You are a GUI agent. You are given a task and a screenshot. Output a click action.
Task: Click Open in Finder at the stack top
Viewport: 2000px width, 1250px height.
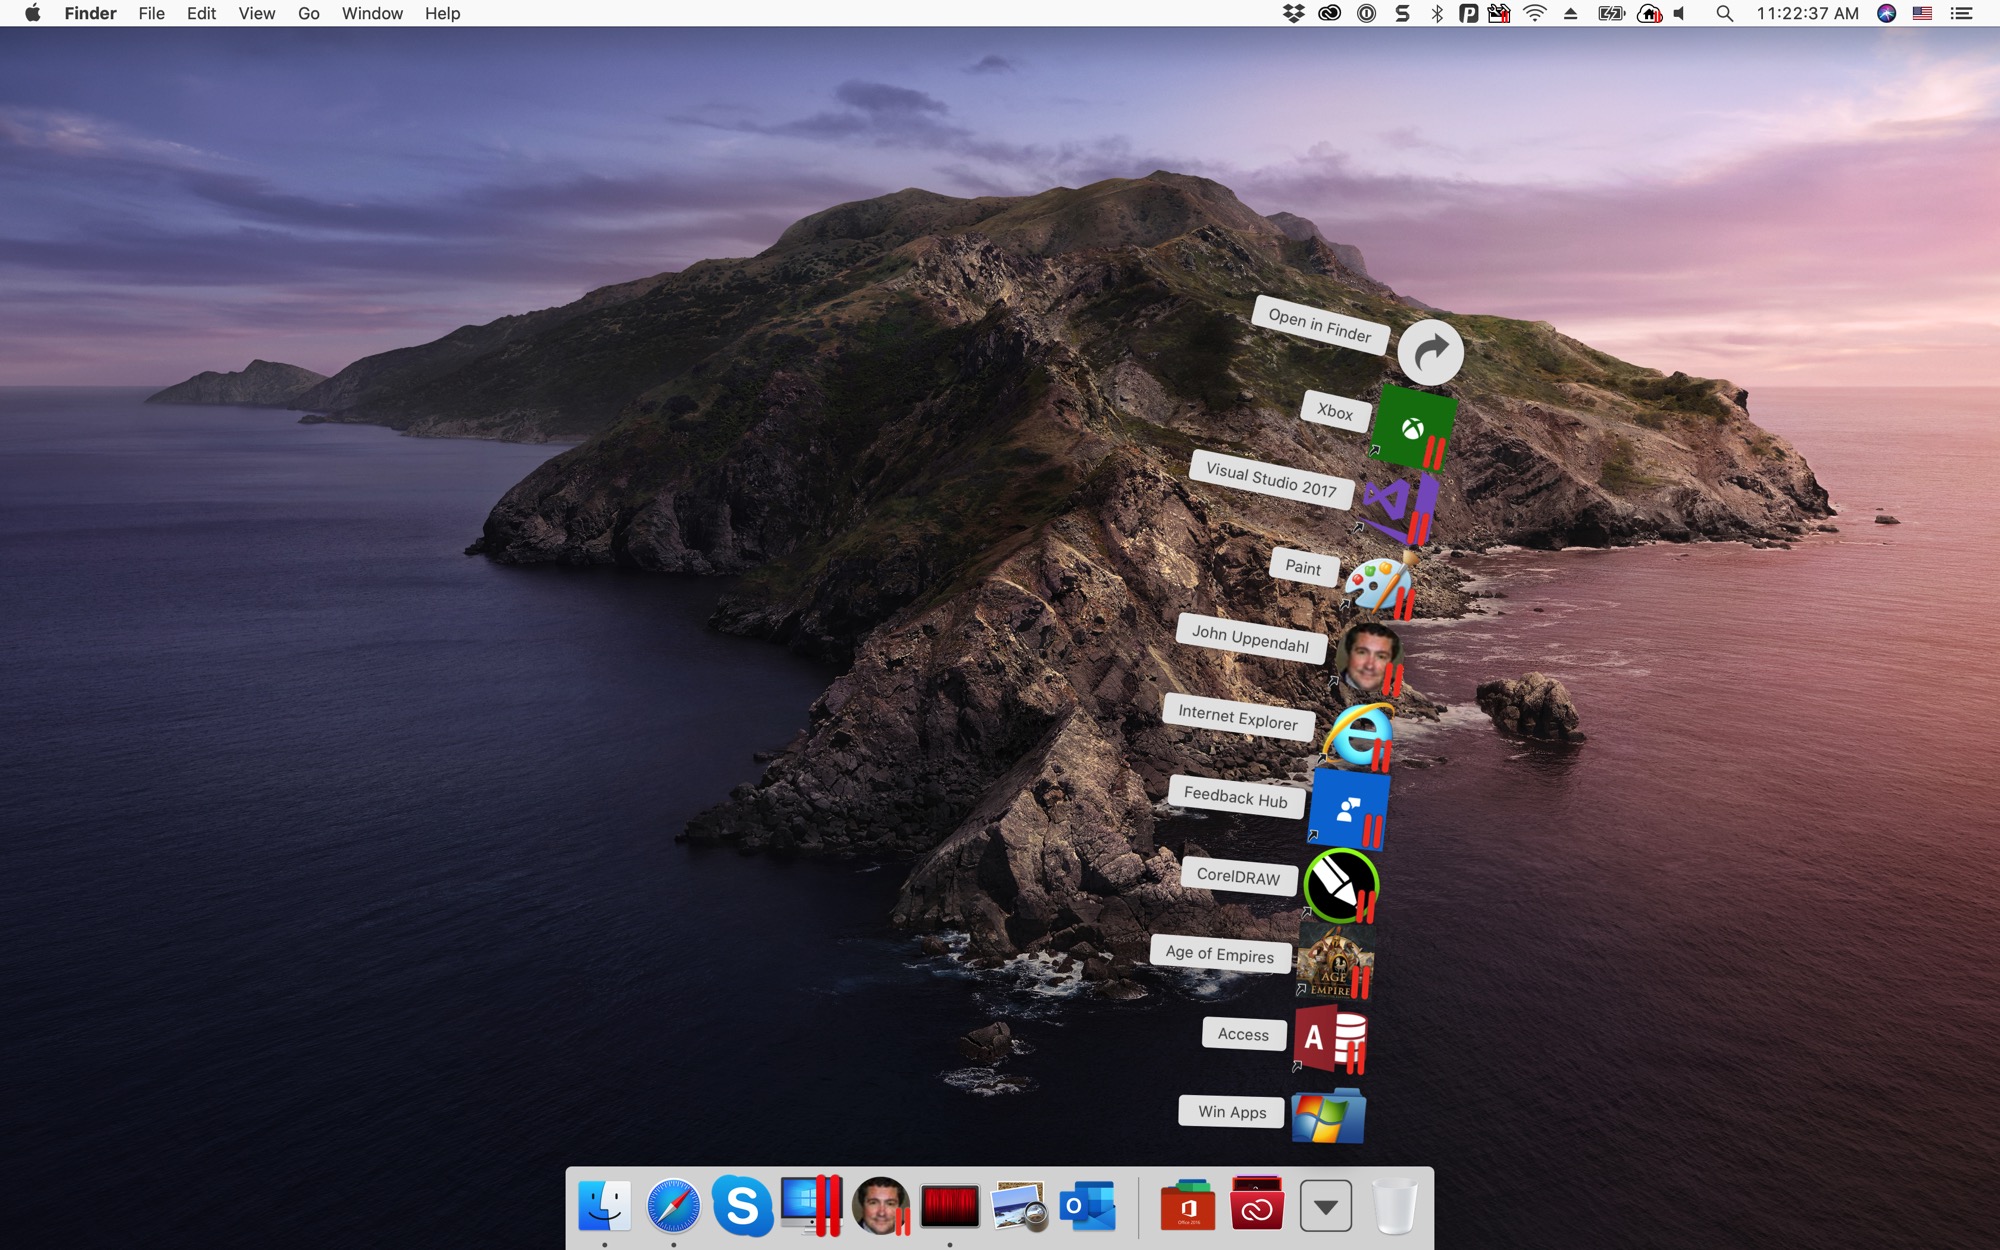click(x=1430, y=352)
